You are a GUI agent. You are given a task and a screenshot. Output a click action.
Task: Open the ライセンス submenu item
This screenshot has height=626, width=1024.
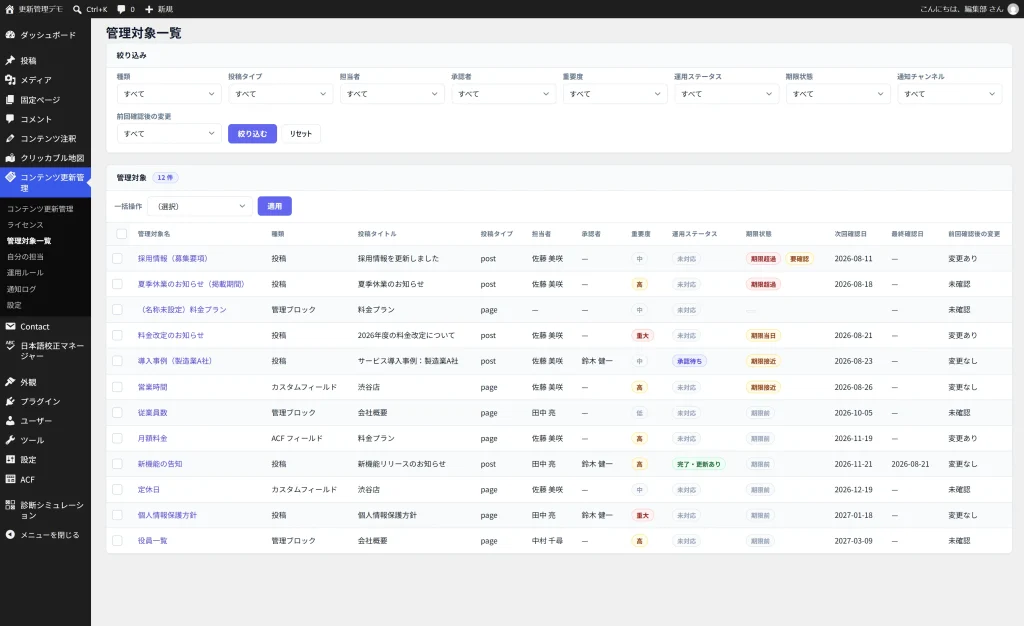(x=25, y=225)
